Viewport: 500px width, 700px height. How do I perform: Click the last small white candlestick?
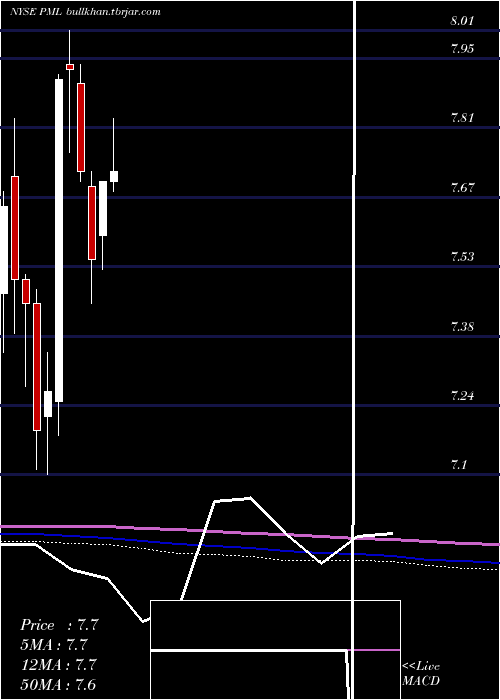tap(114, 176)
